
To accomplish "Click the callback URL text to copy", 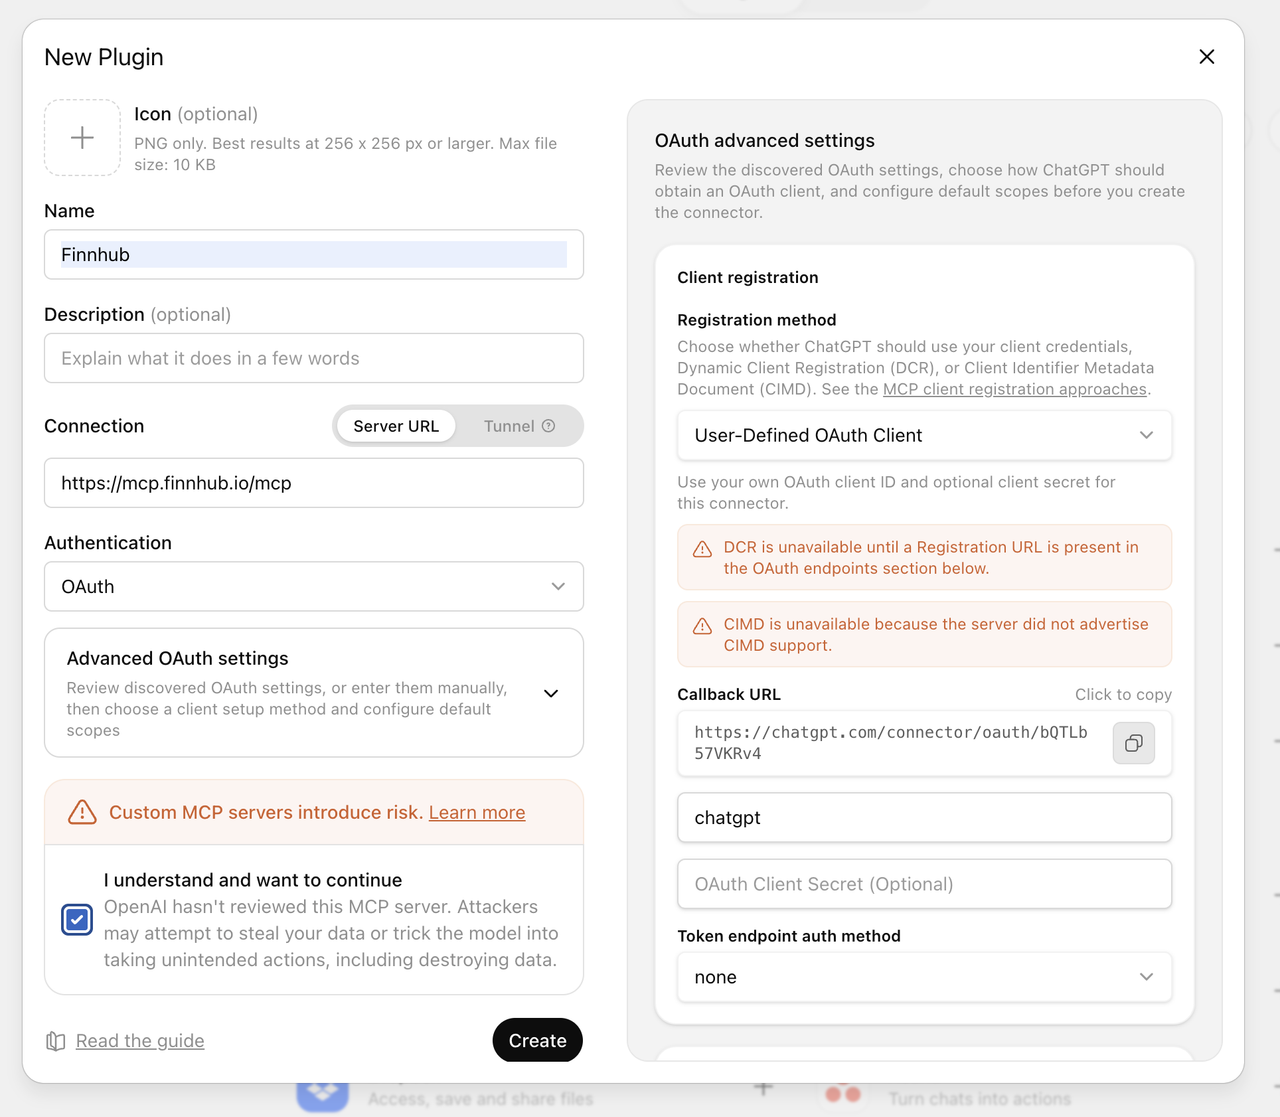I will 891,743.
